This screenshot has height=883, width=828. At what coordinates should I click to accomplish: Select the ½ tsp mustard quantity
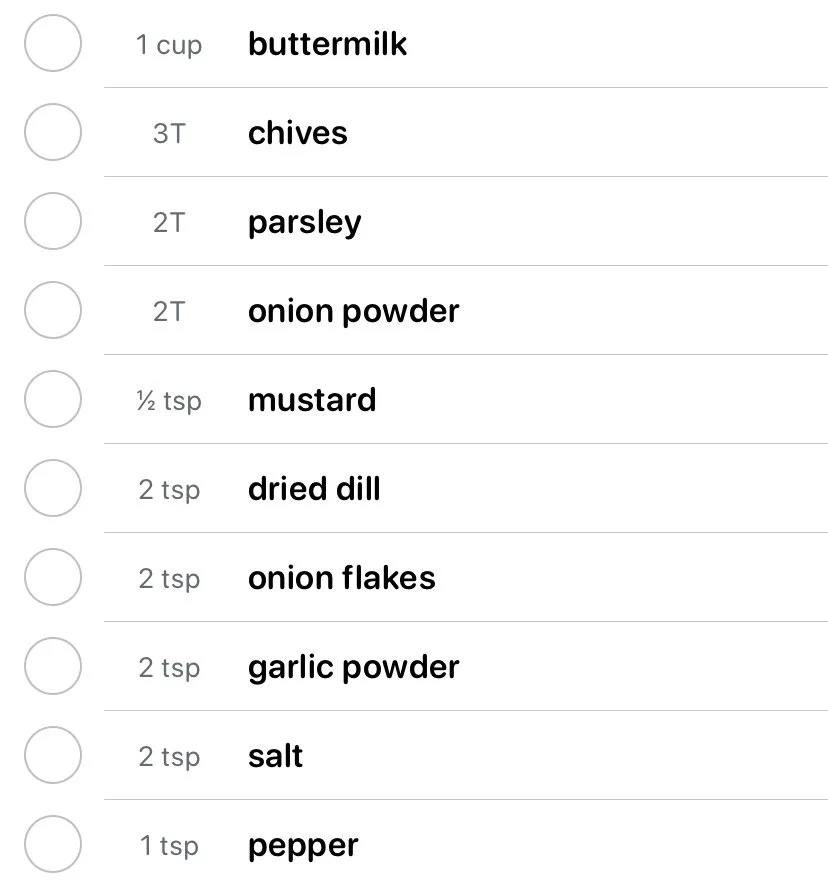(169, 402)
